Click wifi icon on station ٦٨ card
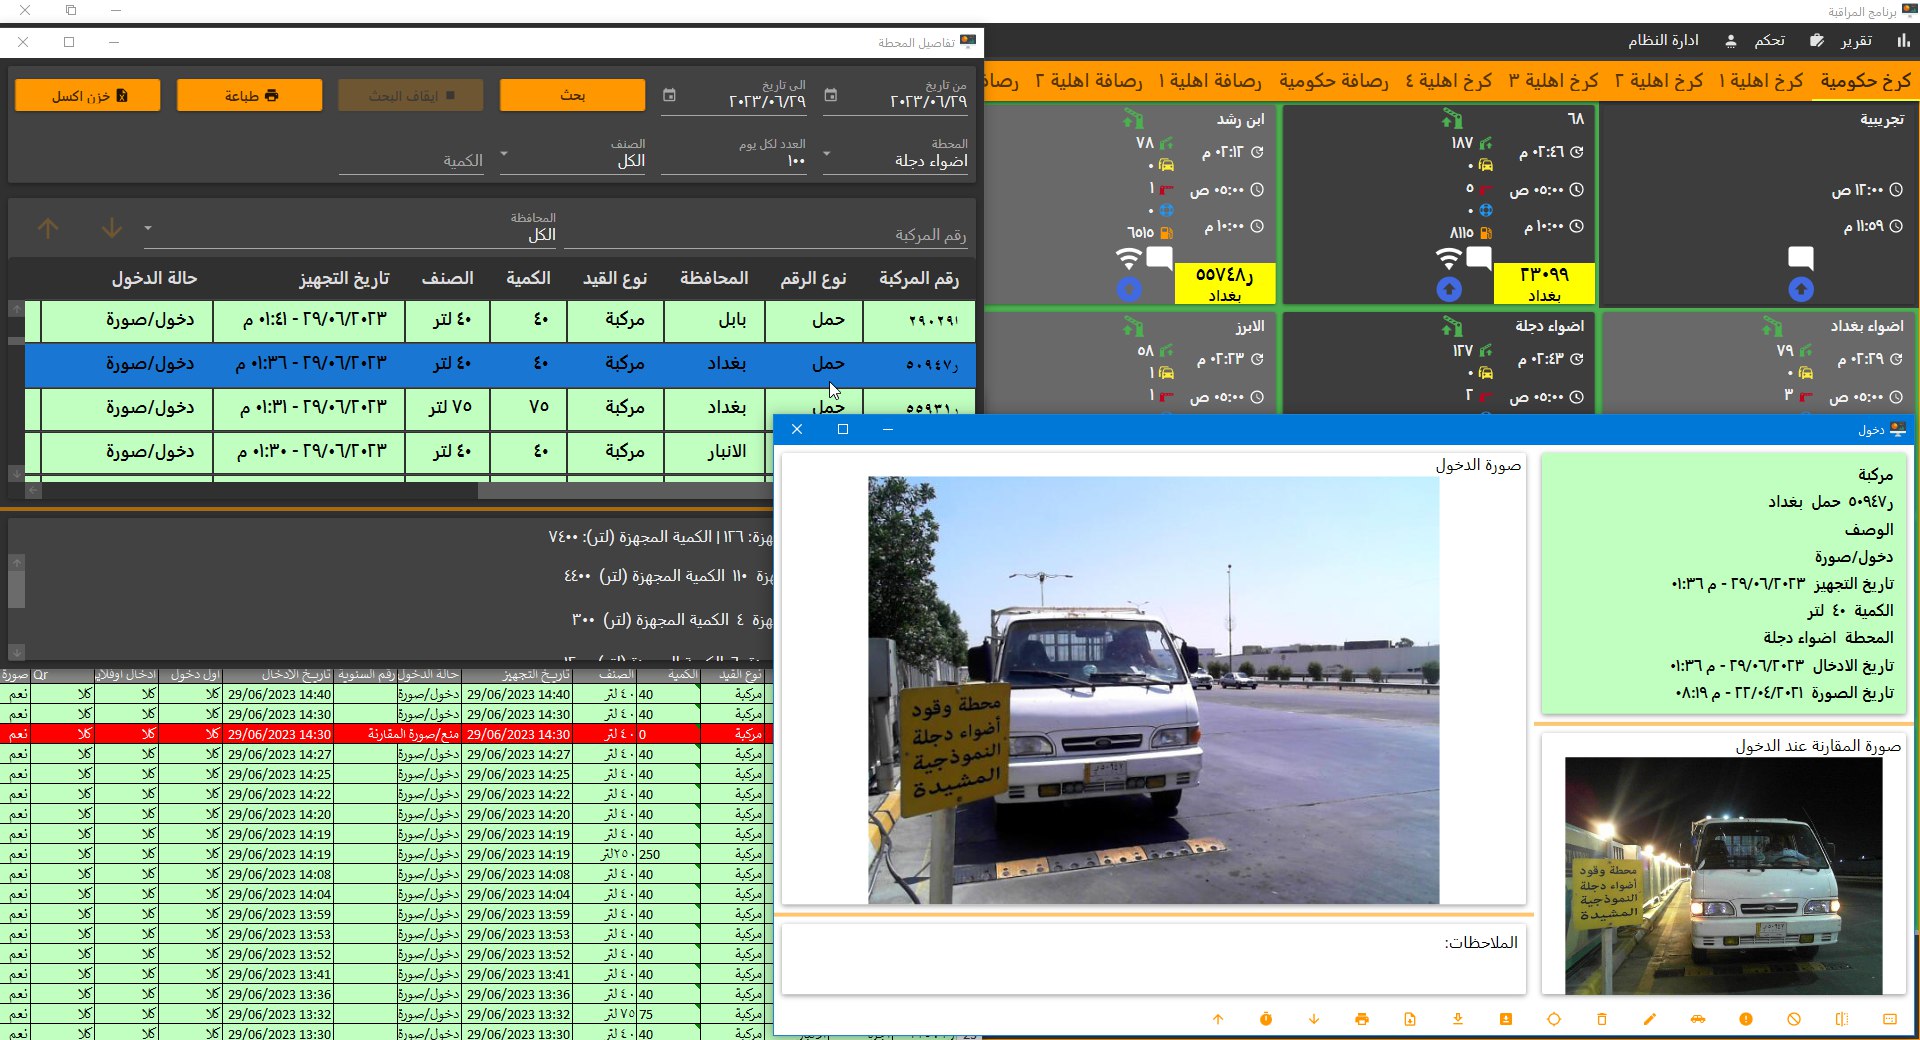This screenshot has width=1920, height=1040. (1448, 258)
